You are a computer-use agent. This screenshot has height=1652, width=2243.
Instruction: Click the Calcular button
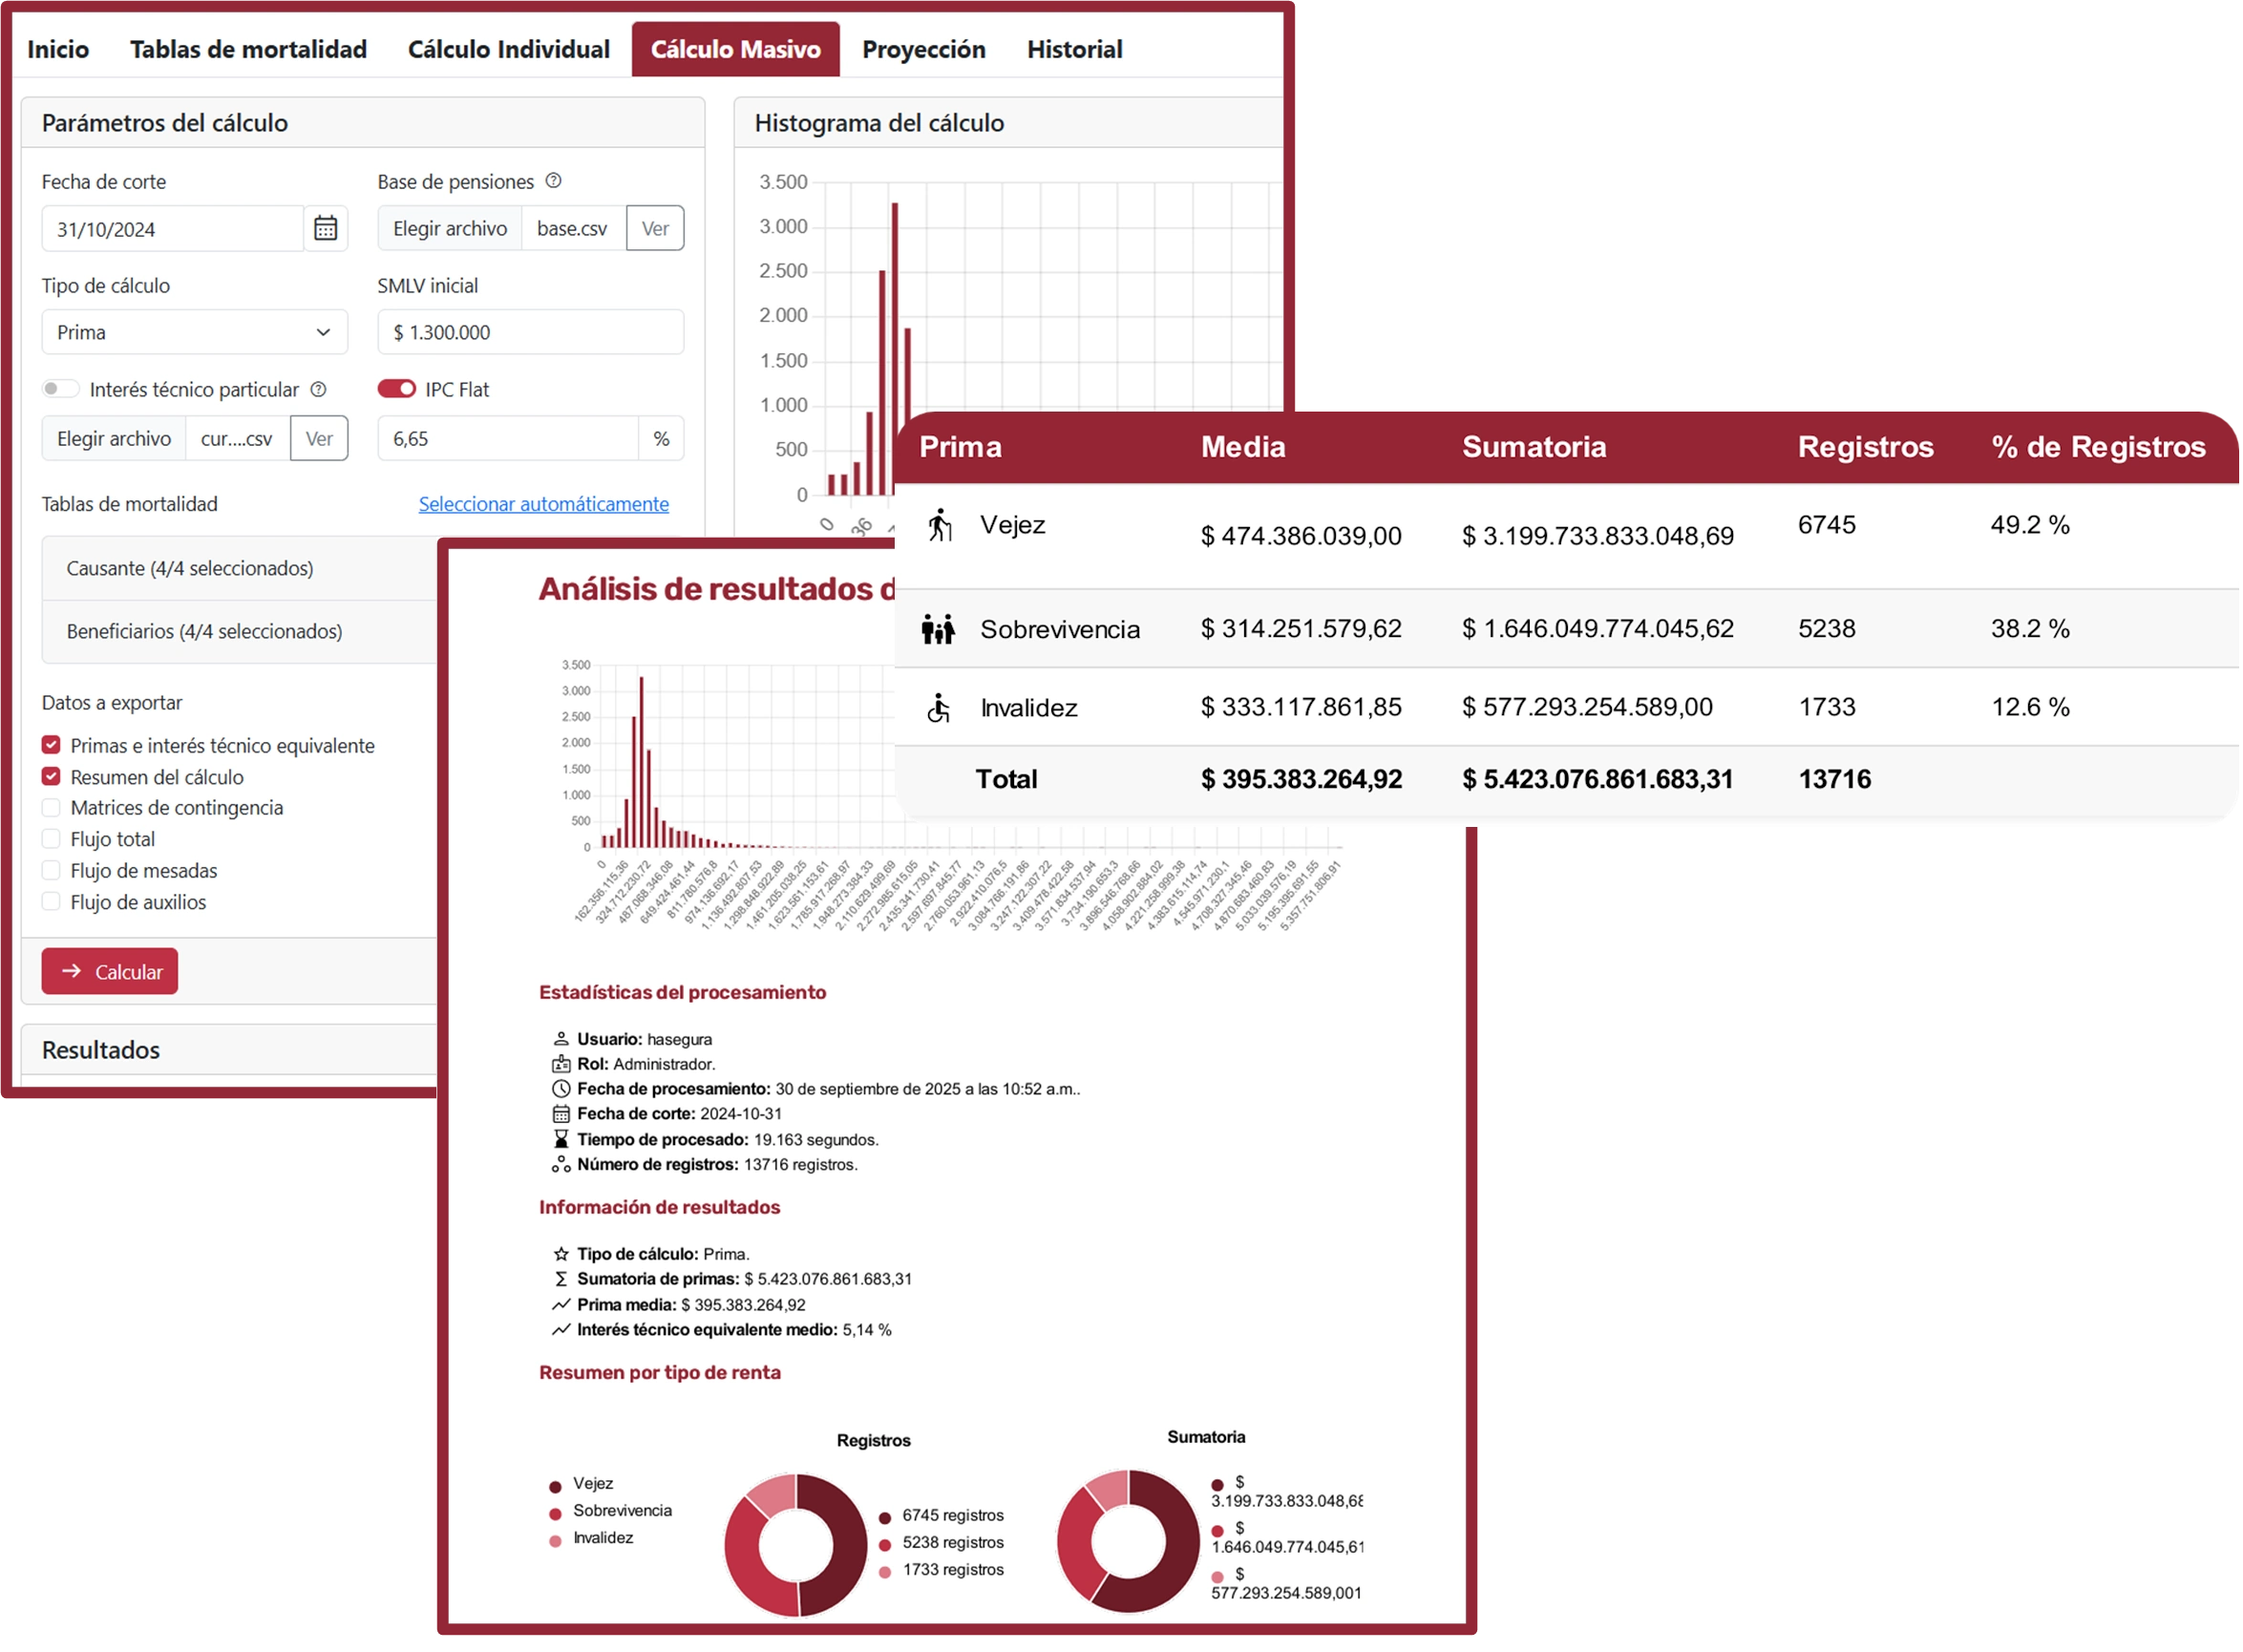click(110, 972)
